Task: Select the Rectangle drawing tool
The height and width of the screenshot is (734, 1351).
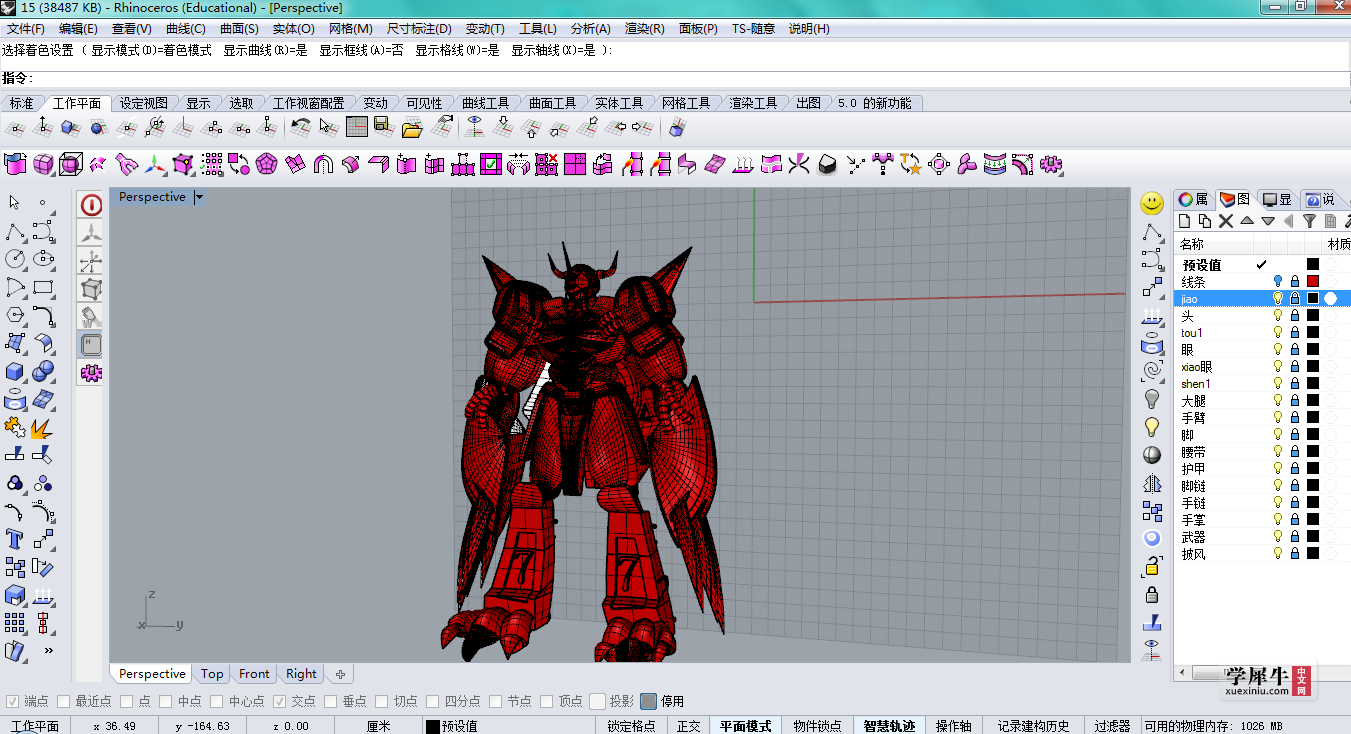Action: click(x=43, y=287)
